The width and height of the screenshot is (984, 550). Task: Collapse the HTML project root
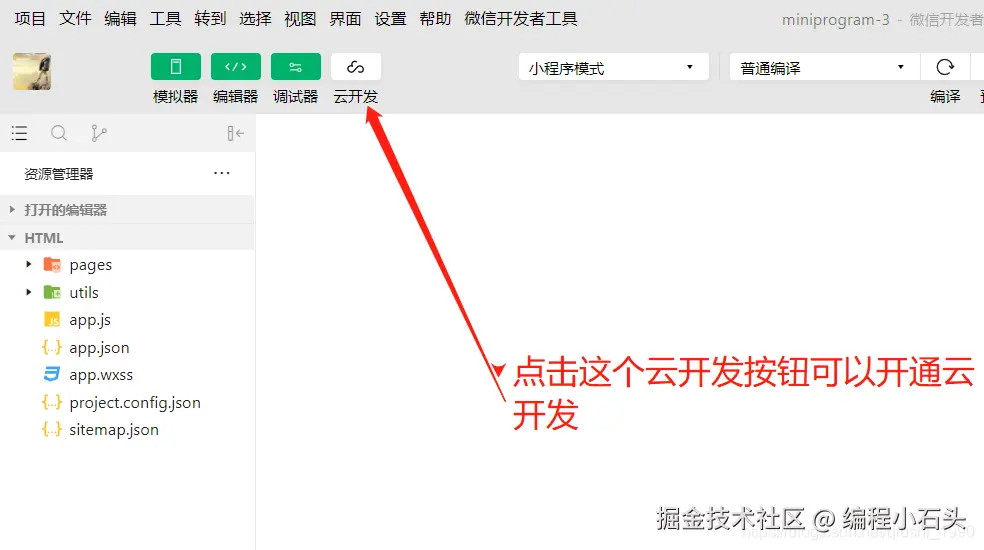click(127, 238)
